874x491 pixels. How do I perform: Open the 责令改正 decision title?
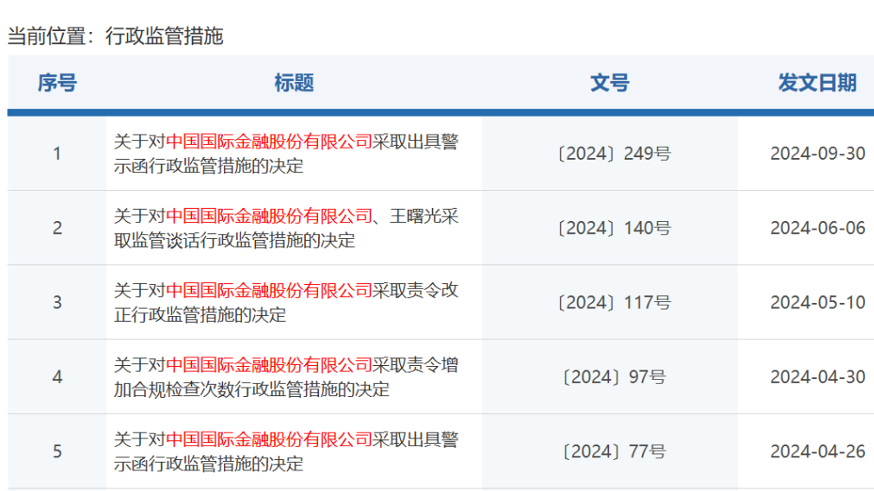(x=286, y=303)
